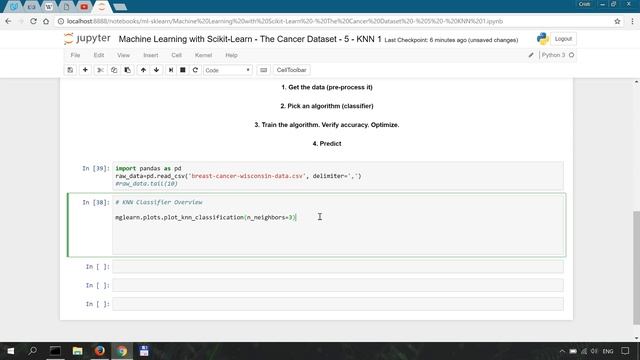Open Windows Start menu
The height and width of the screenshot is (360, 640).
[x=11, y=351]
